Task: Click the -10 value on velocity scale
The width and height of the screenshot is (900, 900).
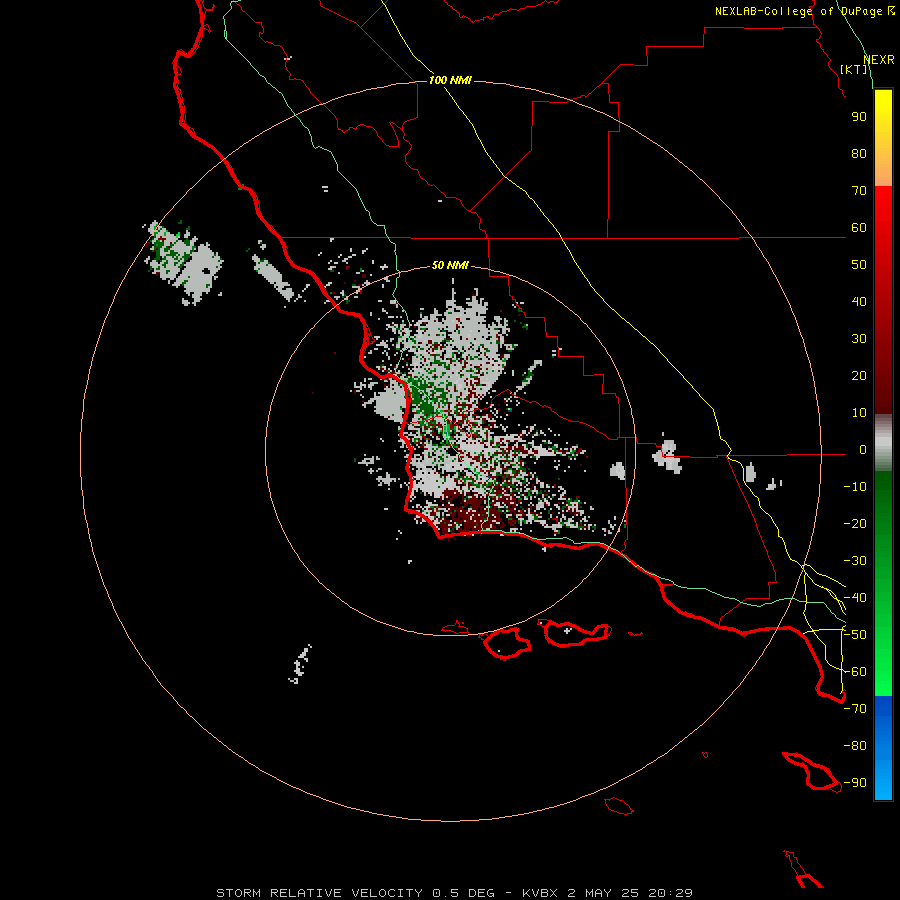Action: [855, 487]
